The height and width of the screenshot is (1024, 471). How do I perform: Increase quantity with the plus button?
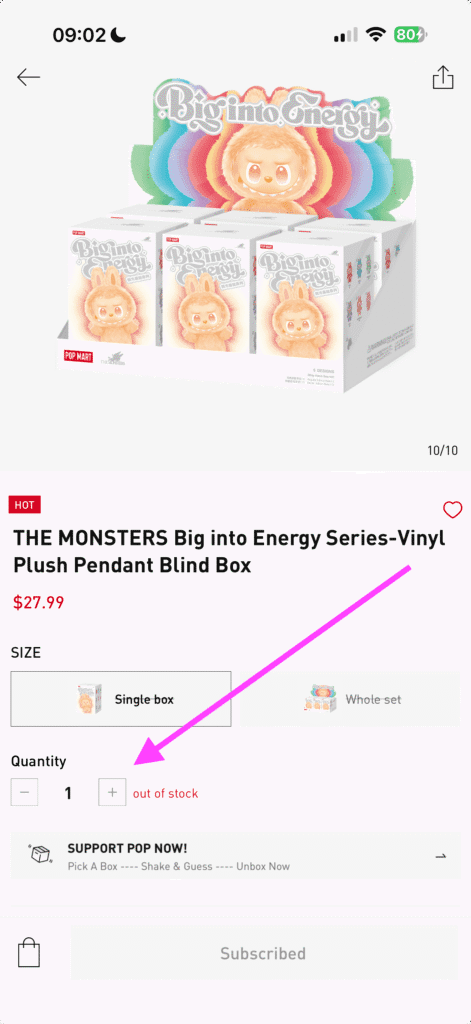[x=112, y=793]
